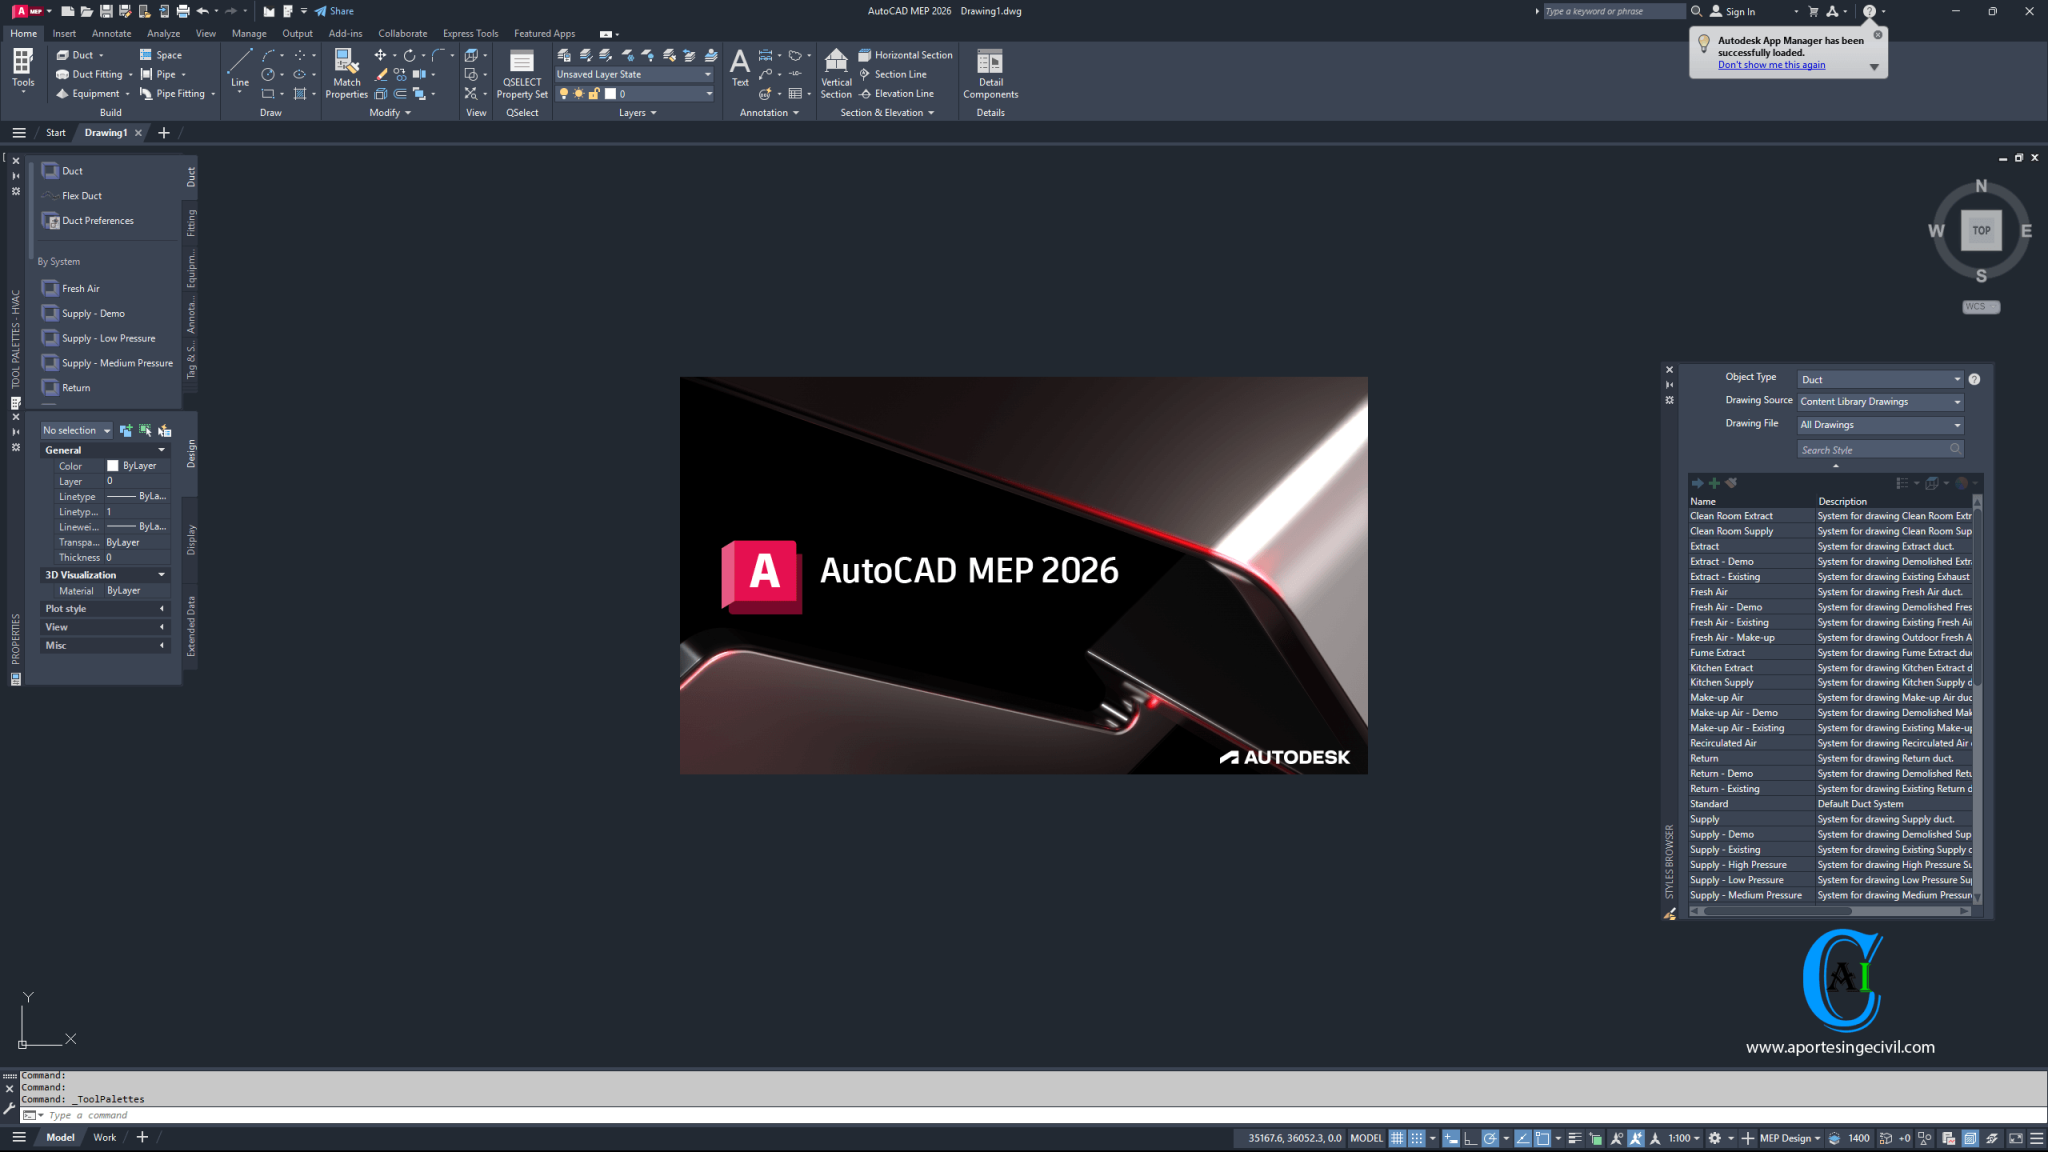Switch to the Annotate ribbon tab
The width and height of the screenshot is (2048, 1152).
pos(111,33)
